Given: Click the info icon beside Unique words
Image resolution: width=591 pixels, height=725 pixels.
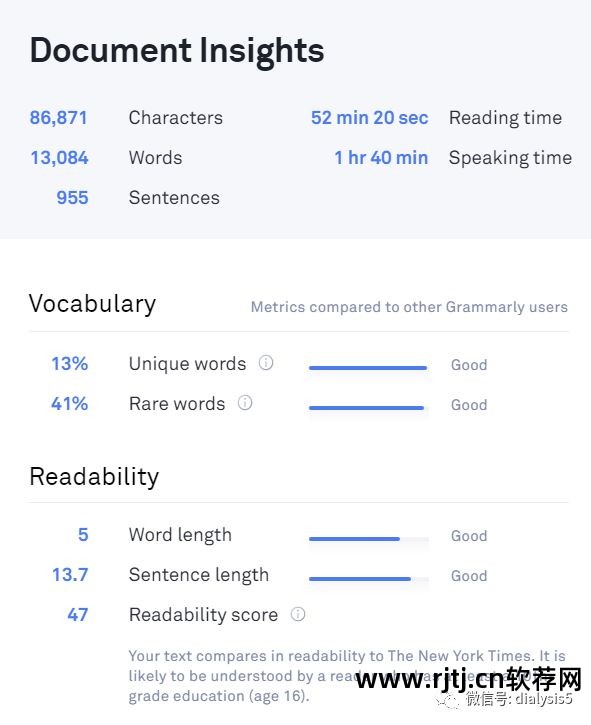Looking at the screenshot, I should tap(266, 362).
